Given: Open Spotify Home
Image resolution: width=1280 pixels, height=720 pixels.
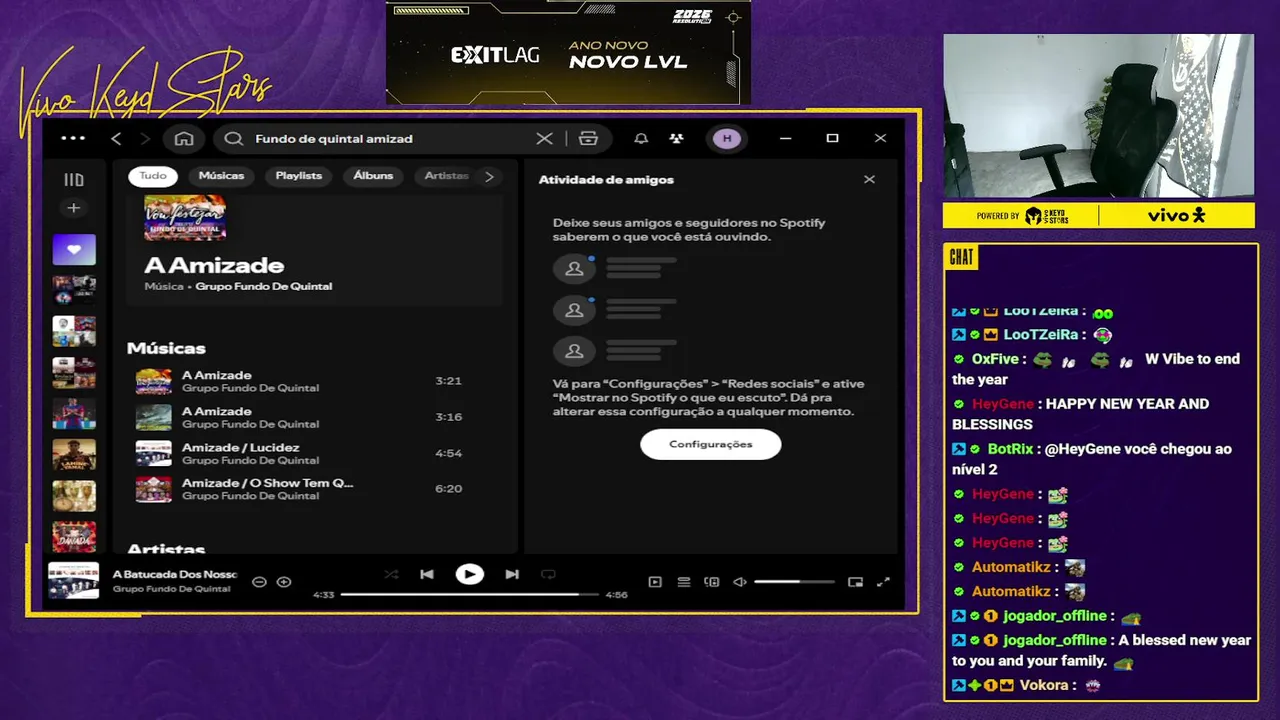Looking at the screenshot, I should tap(184, 138).
